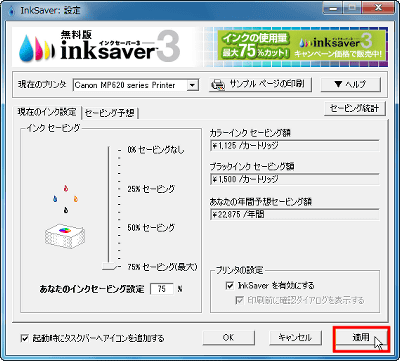
Task: Click the InkSaver droplet icon in title bar
Action: 12,10
